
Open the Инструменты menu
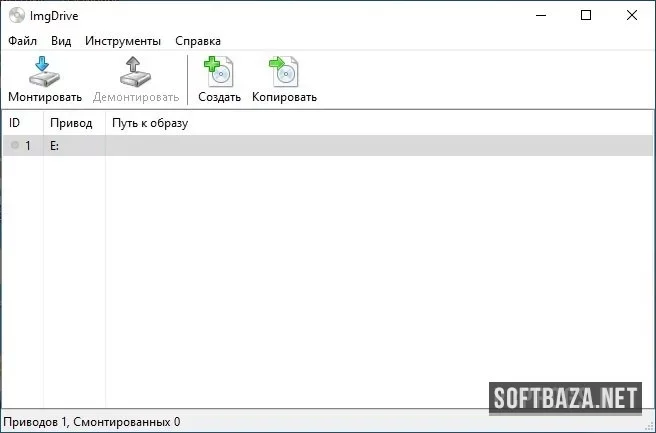(x=123, y=41)
